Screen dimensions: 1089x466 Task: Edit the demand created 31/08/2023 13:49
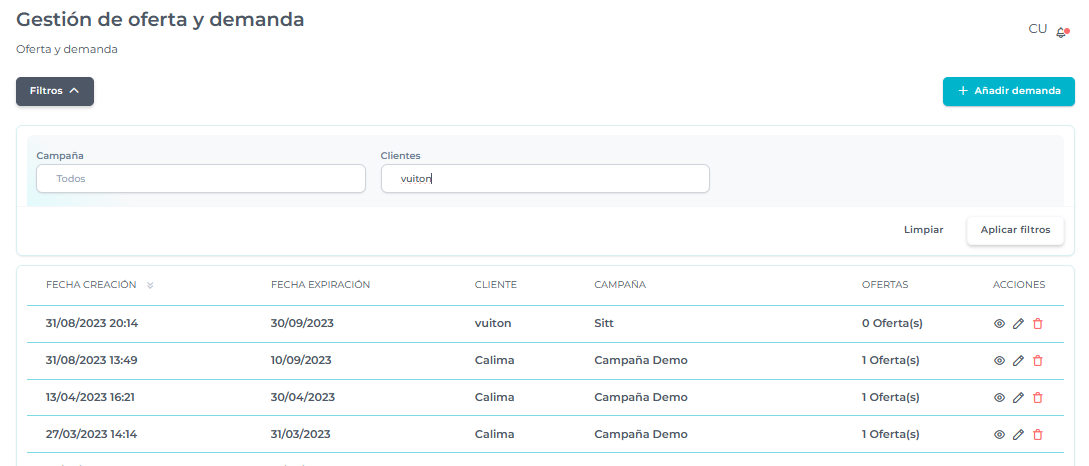(x=1018, y=360)
